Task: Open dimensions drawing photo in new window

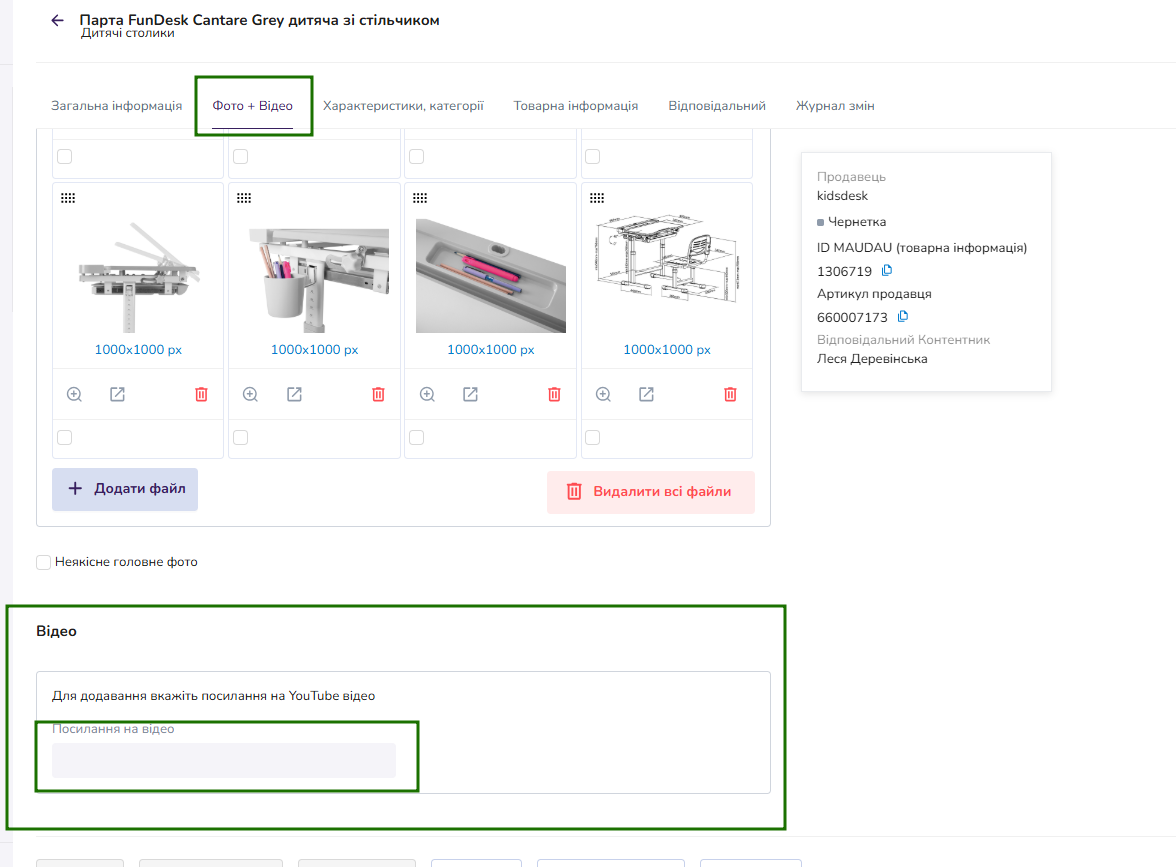Action: tap(646, 394)
